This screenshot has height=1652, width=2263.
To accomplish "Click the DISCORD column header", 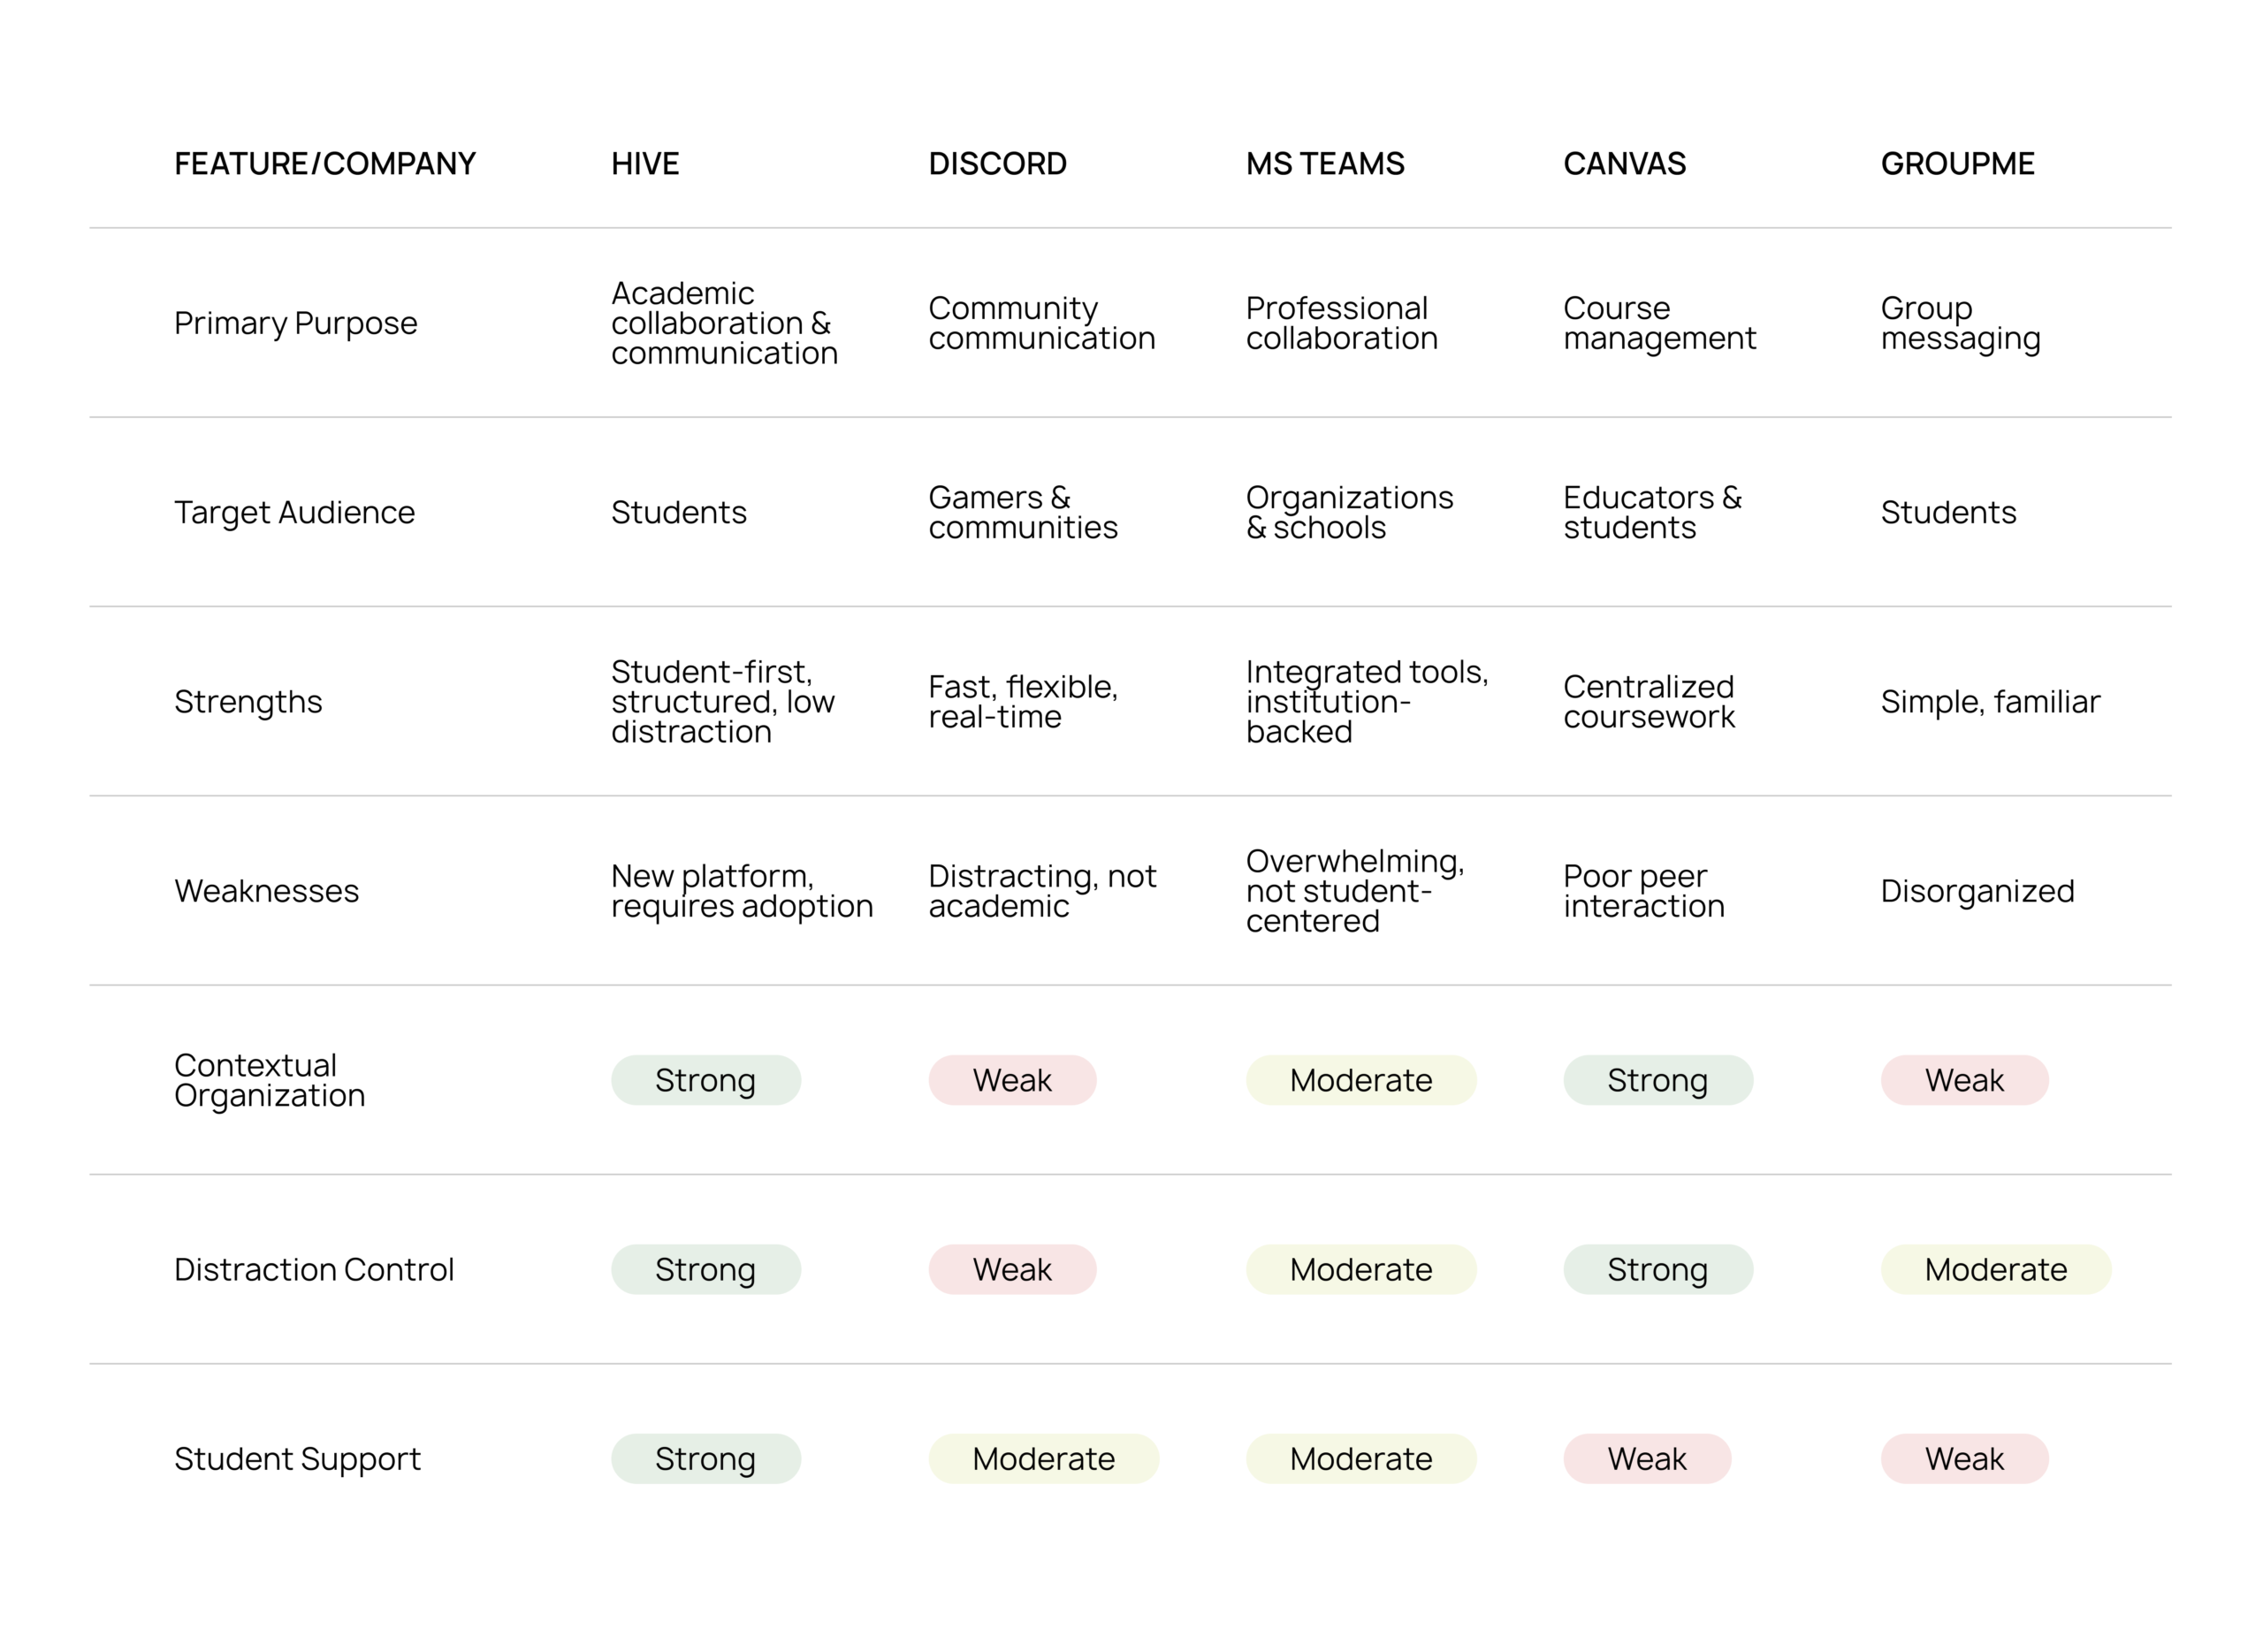I will point(997,163).
